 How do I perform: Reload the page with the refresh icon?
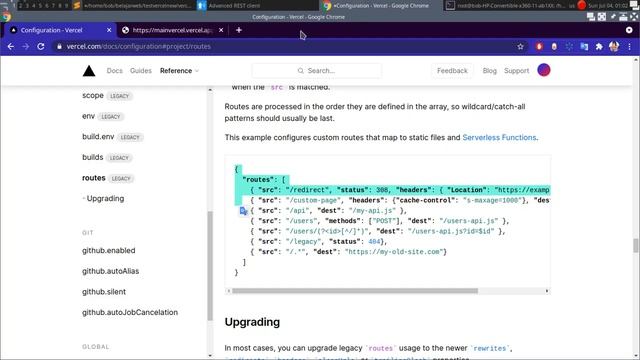(x=41, y=47)
